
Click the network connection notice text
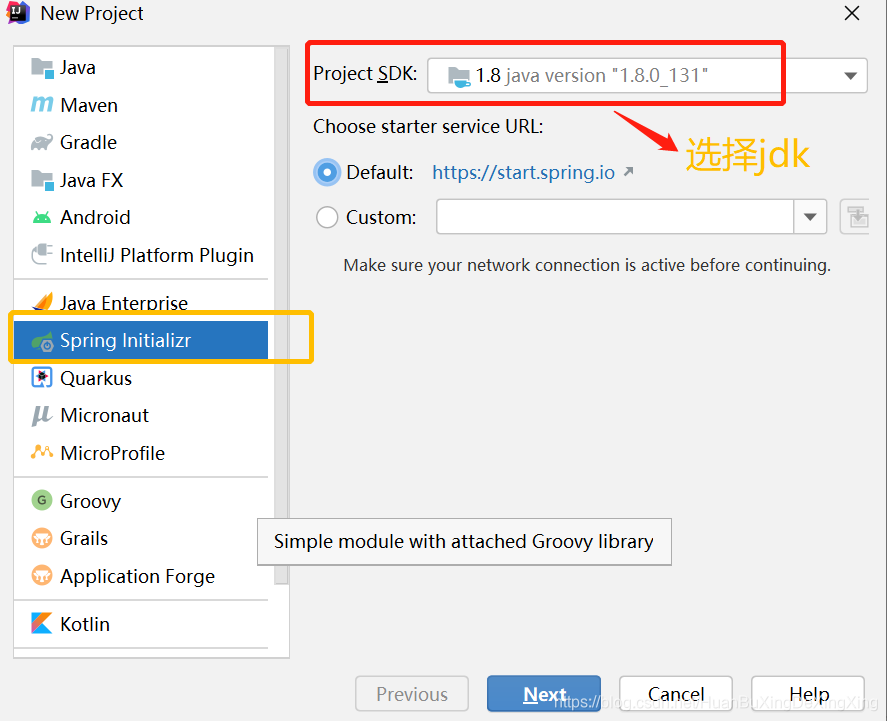[x=587, y=265]
